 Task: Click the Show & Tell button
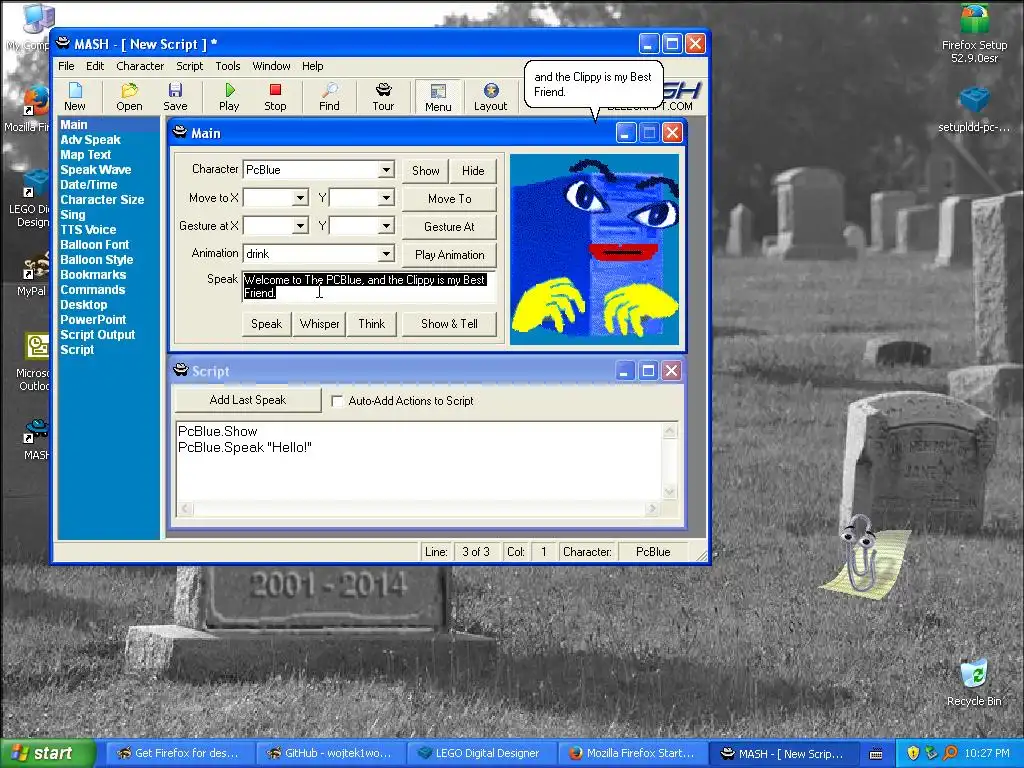click(449, 324)
